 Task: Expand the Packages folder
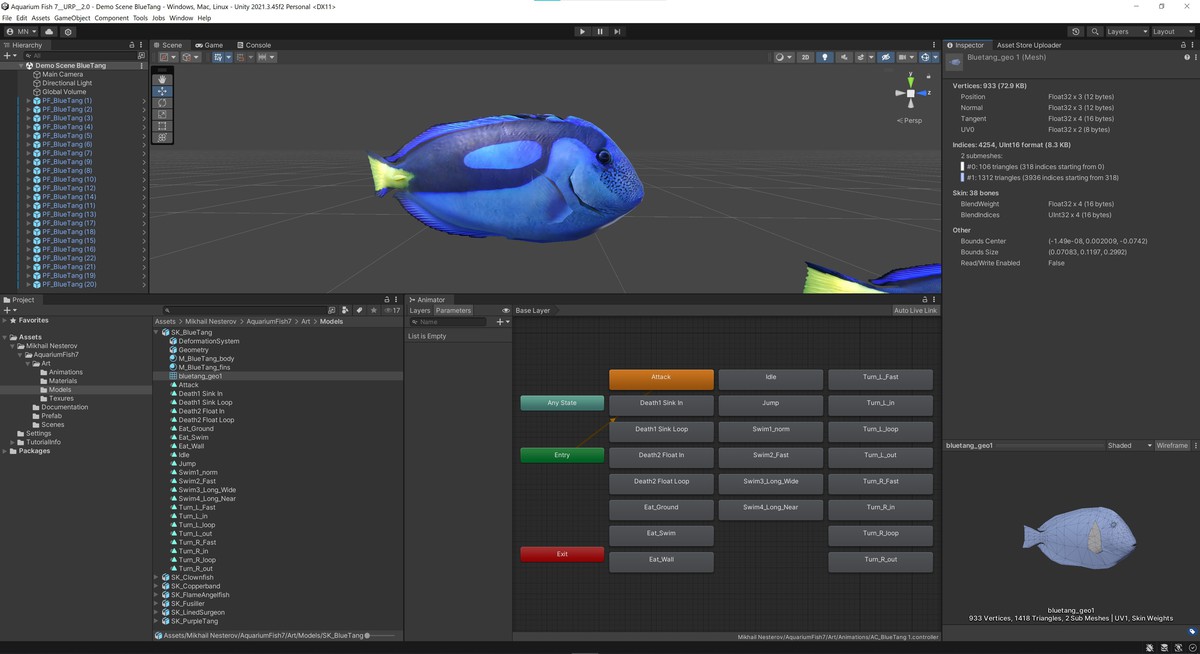coord(6,451)
